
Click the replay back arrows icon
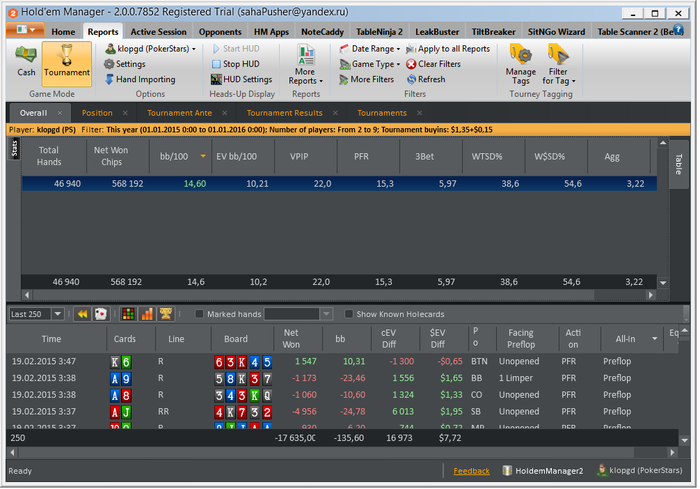83,314
